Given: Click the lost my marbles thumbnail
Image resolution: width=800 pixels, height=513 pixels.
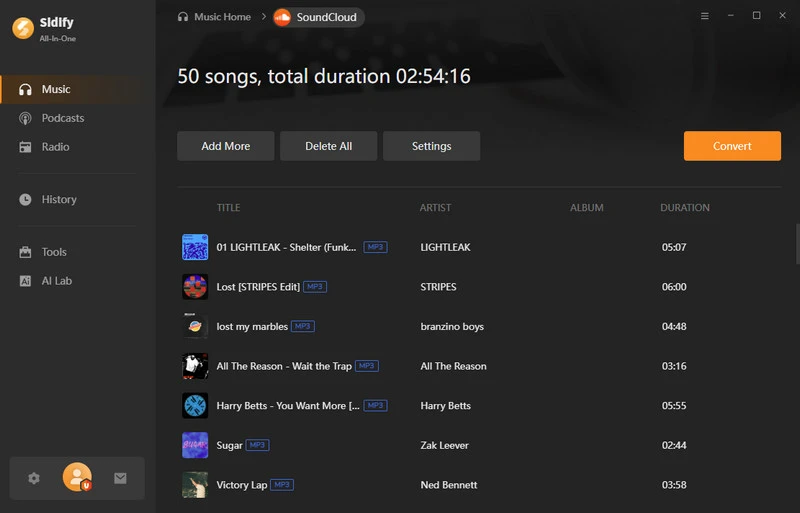Looking at the screenshot, I should [195, 326].
